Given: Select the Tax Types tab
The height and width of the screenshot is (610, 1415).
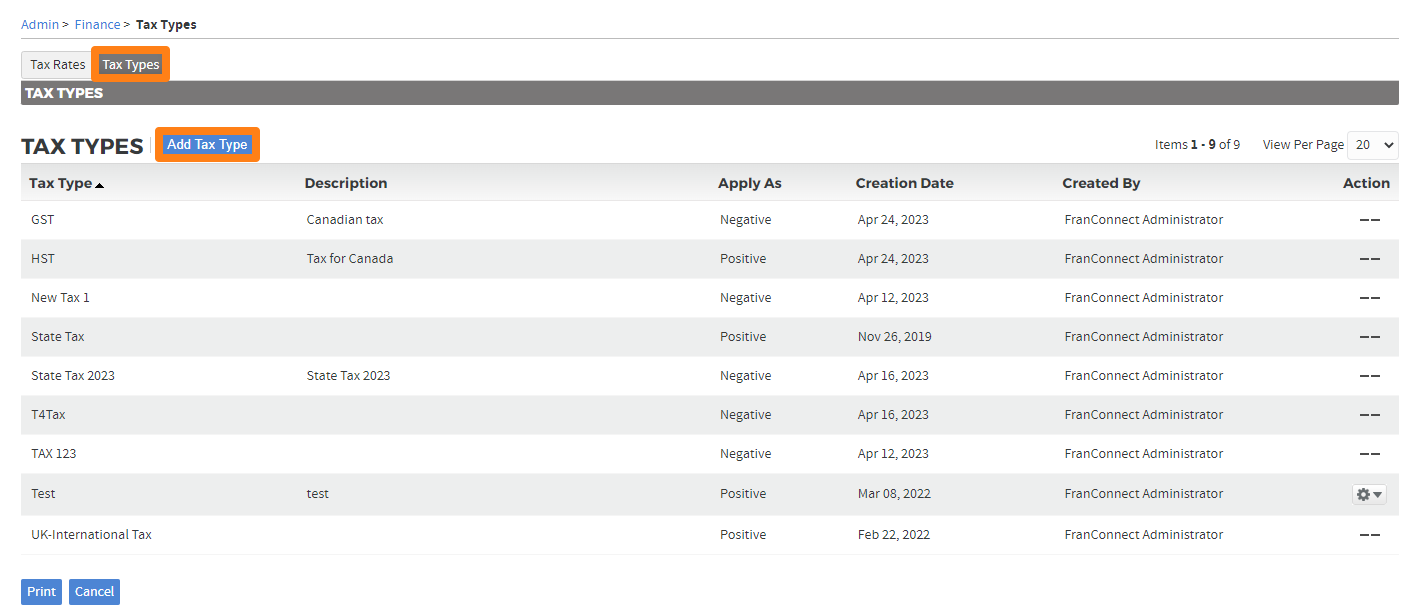Looking at the screenshot, I should [131, 65].
